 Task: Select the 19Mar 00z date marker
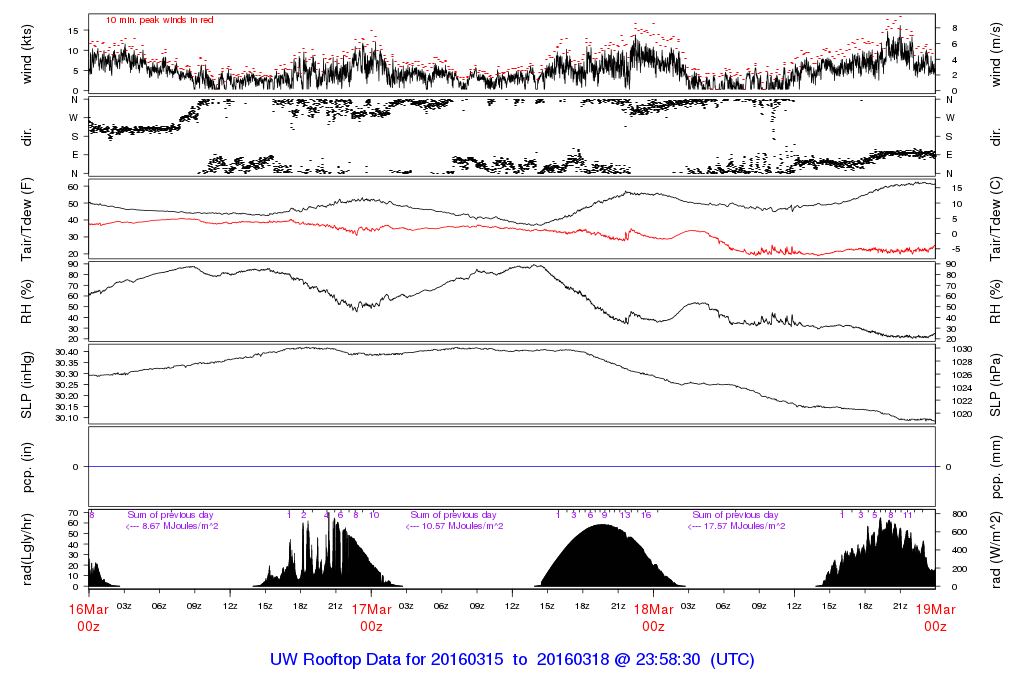click(x=935, y=617)
